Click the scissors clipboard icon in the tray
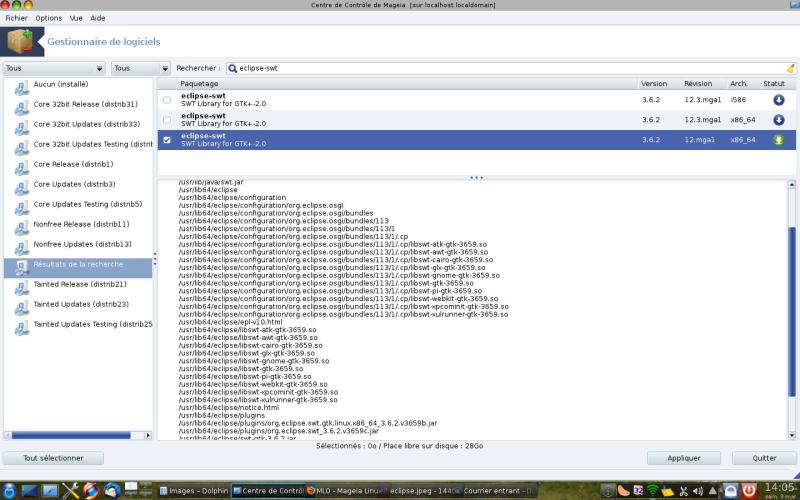Screen dimensions: 800x500 pyautogui.click(x=683, y=491)
